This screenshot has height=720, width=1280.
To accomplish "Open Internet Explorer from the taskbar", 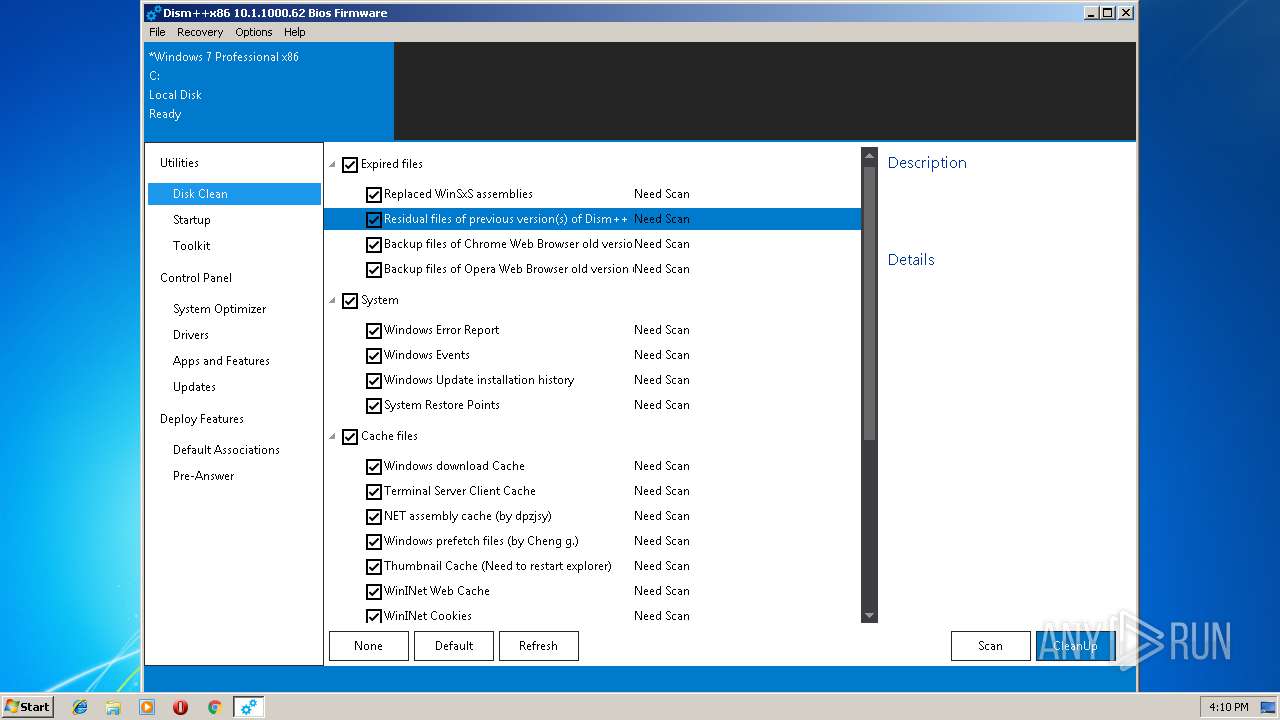I will click(80, 707).
